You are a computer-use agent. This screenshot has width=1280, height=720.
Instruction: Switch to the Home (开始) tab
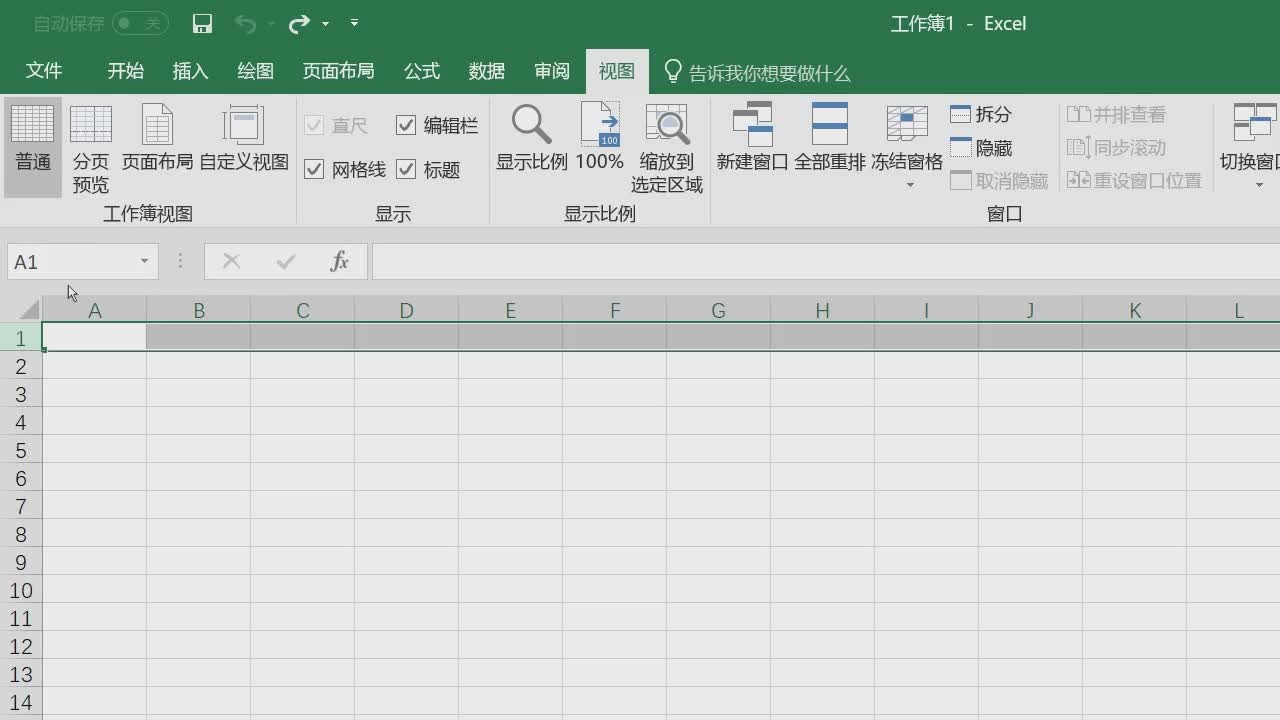126,71
